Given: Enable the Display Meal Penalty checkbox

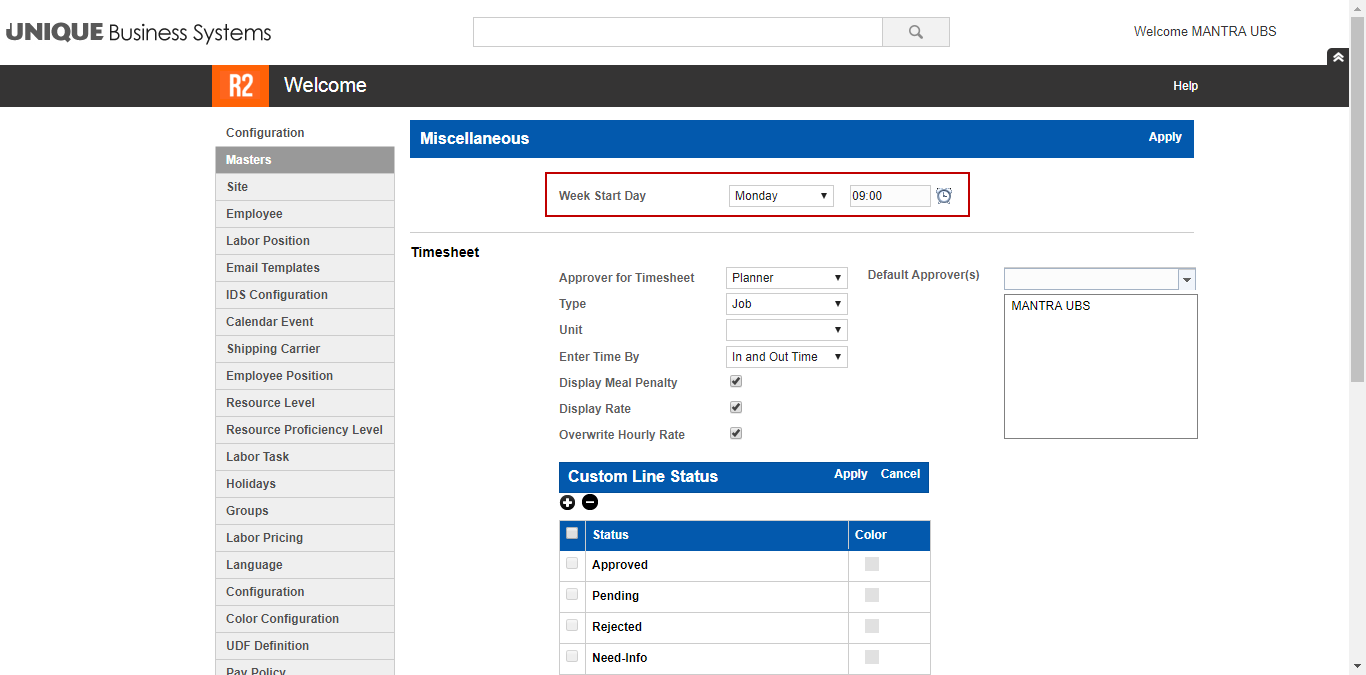Looking at the screenshot, I should 735,381.
